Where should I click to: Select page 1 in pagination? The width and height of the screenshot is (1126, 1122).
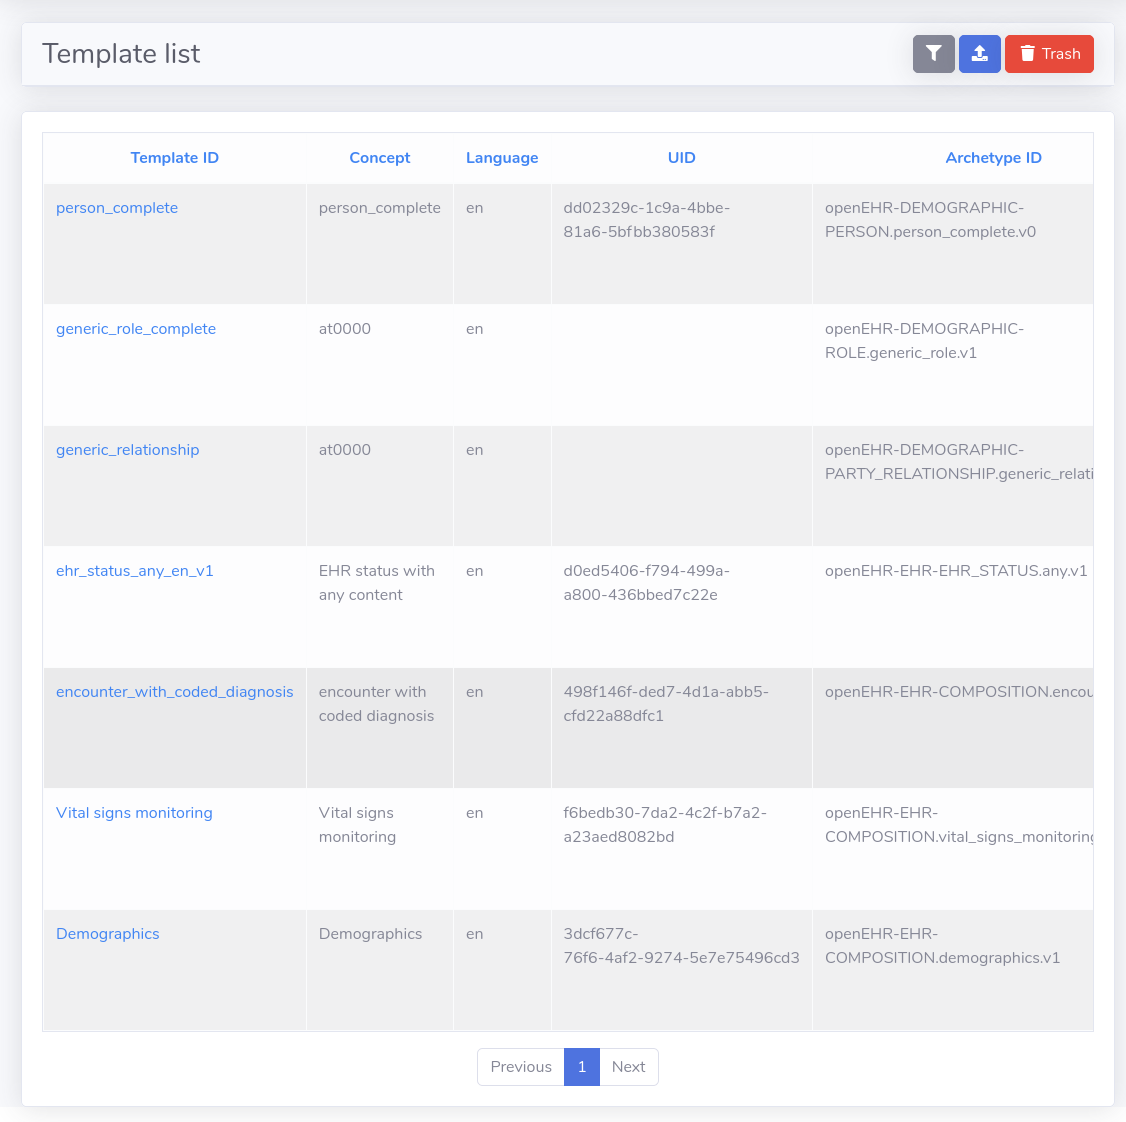(x=582, y=1067)
